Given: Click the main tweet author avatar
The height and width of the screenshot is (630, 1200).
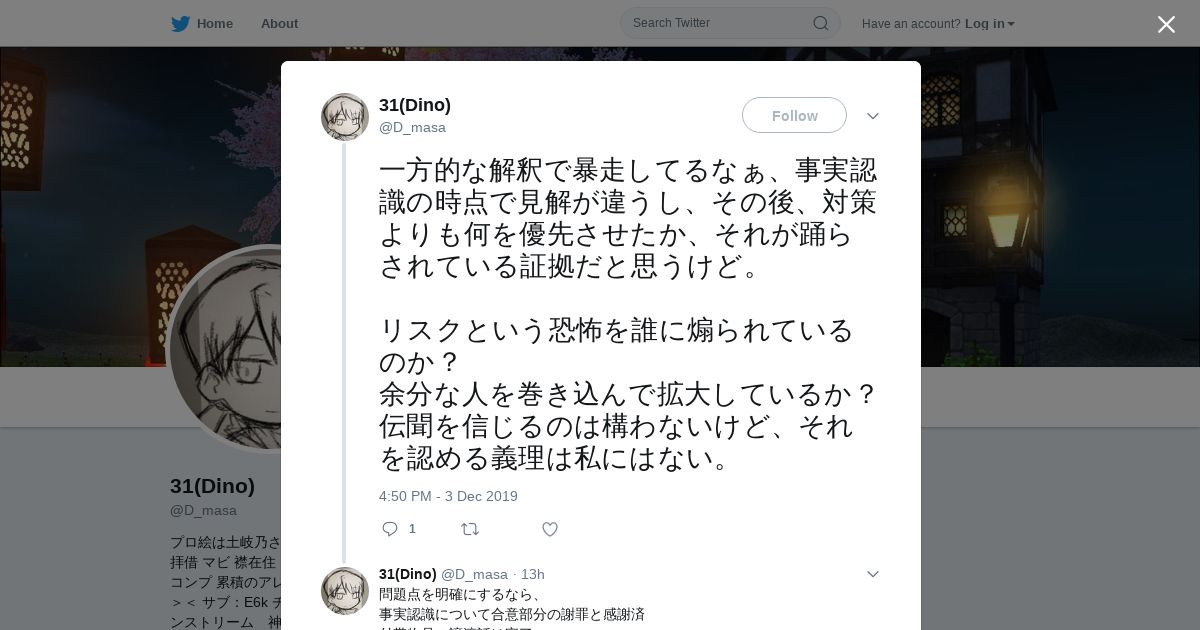Looking at the screenshot, I should [345, 117].
